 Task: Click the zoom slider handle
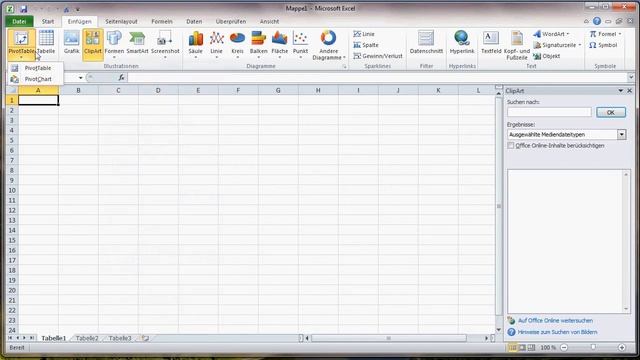pos(593,348)
